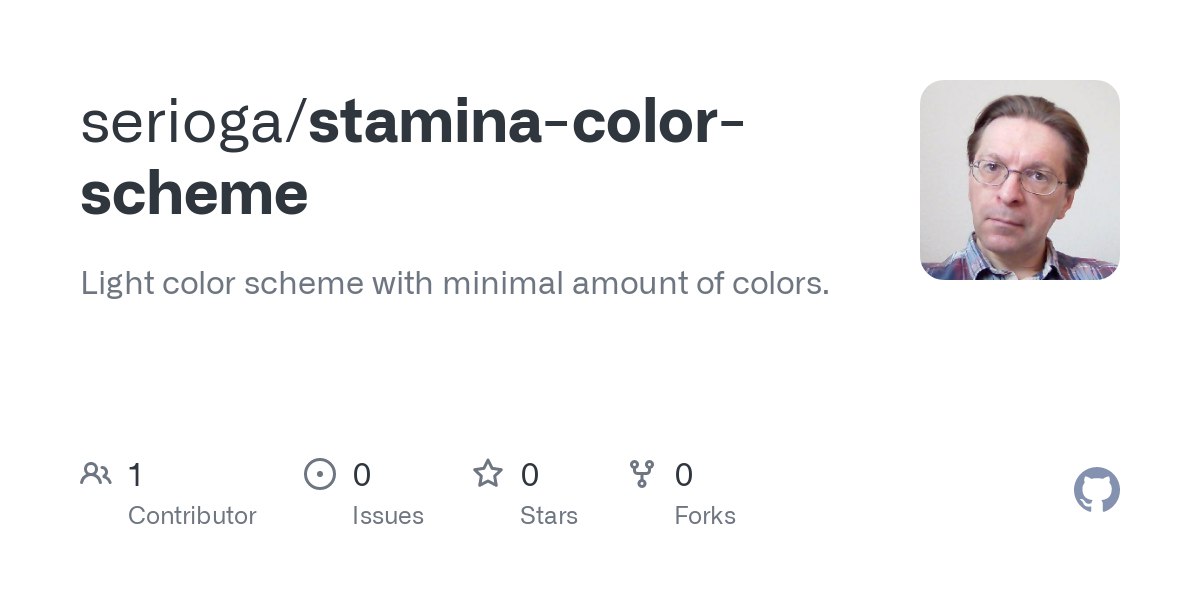1200x600 pixels.
Task: Select the "Stars" label
Action: point(549,516)
